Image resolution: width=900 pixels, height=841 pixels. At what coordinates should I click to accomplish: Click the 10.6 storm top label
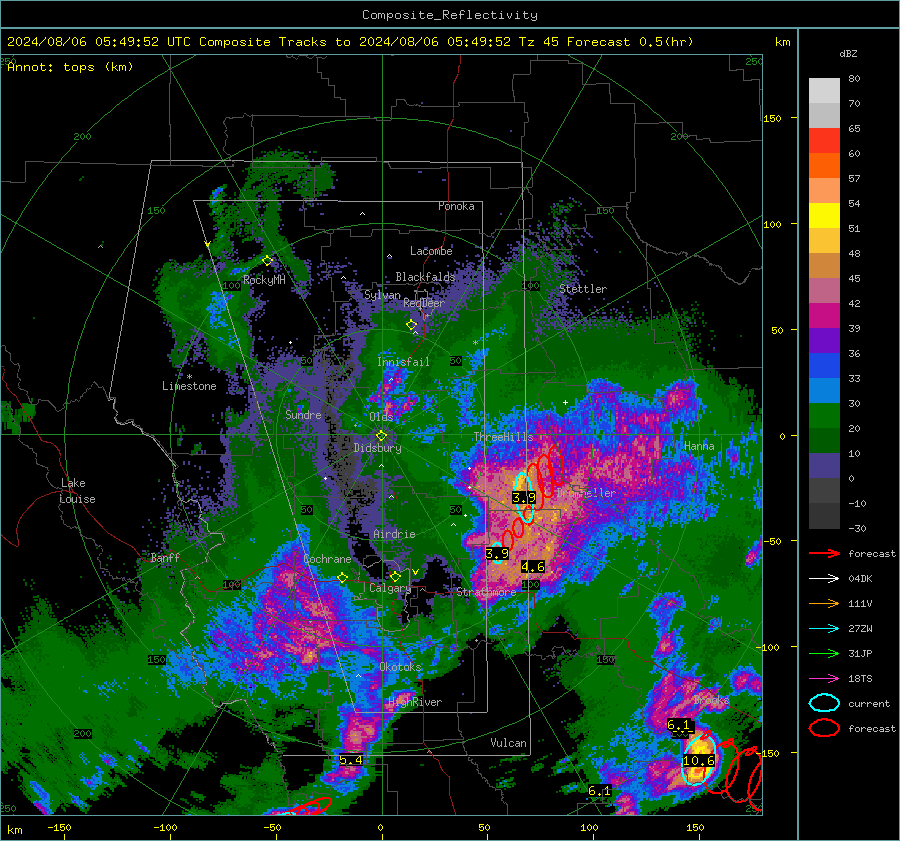pyautogui.click(x=699, y=761)
